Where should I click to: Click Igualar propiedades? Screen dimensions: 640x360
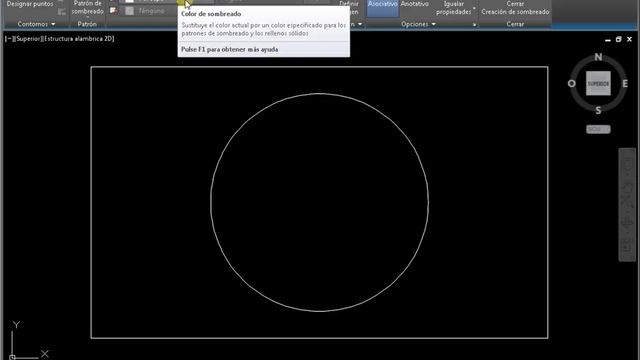pyautogui.click(x=453, y=8)
